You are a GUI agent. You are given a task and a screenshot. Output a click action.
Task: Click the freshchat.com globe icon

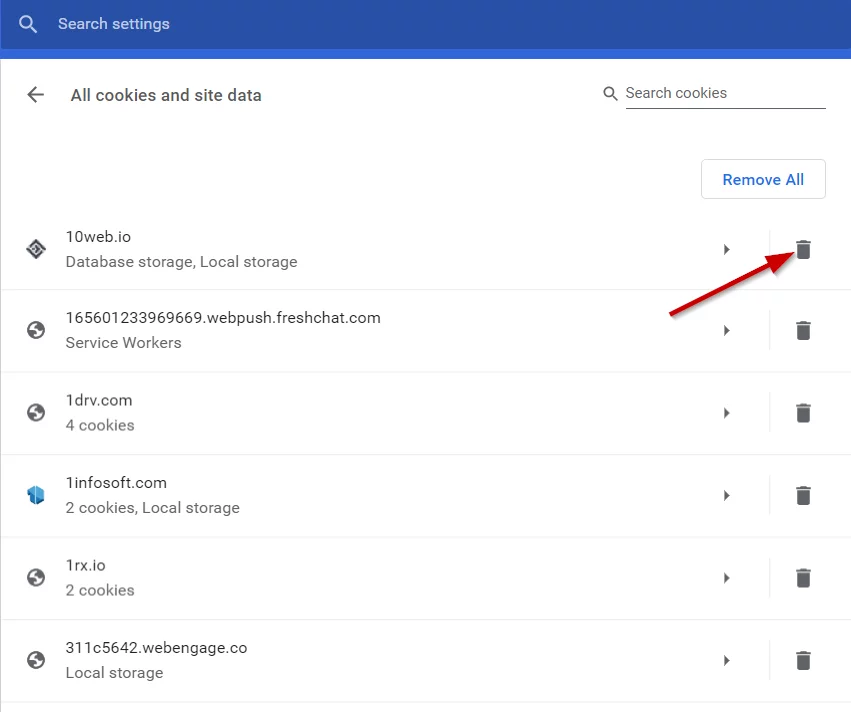point(36,330)
